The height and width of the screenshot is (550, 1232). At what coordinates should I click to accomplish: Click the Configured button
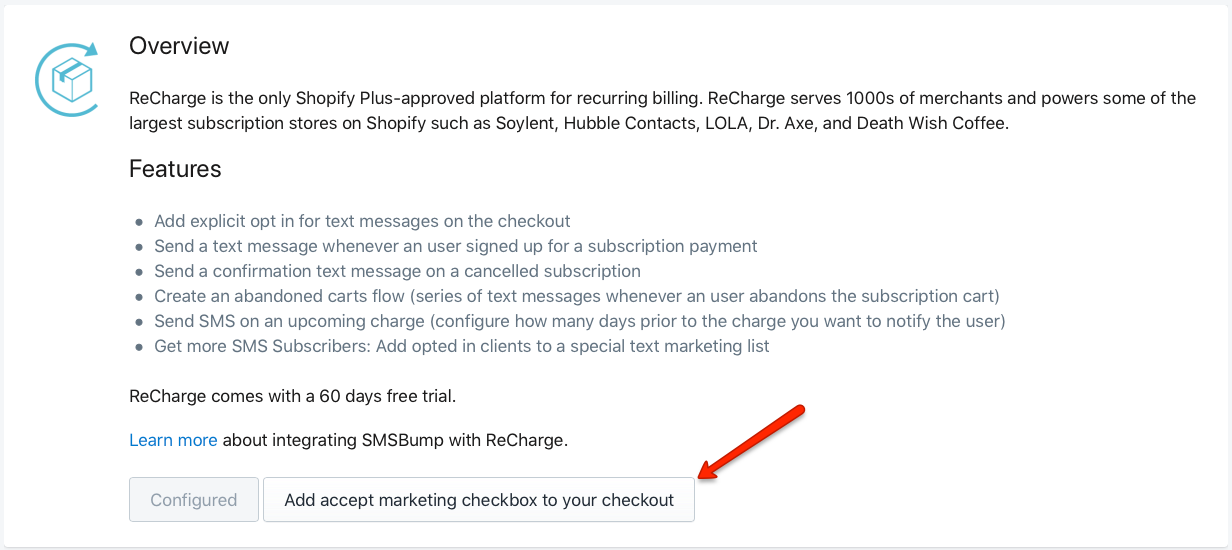click(x=194, y=499)
